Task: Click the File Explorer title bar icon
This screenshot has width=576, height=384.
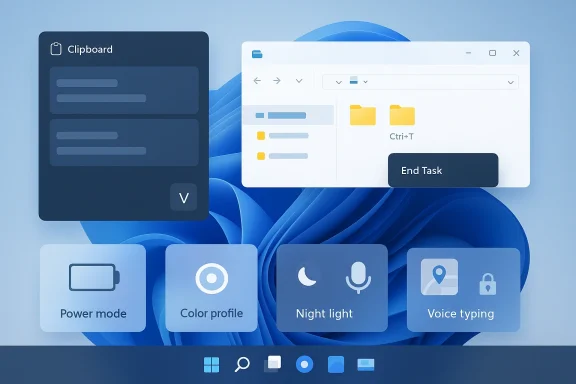Action: pos(257,54)
